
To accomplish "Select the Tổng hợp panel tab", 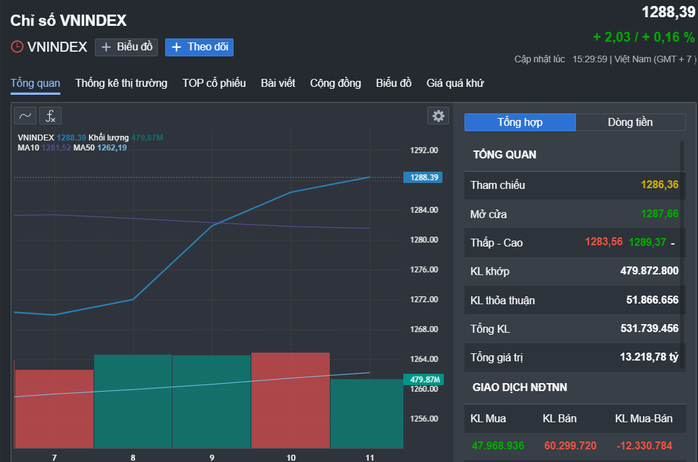I will click(x=520, y=122).
